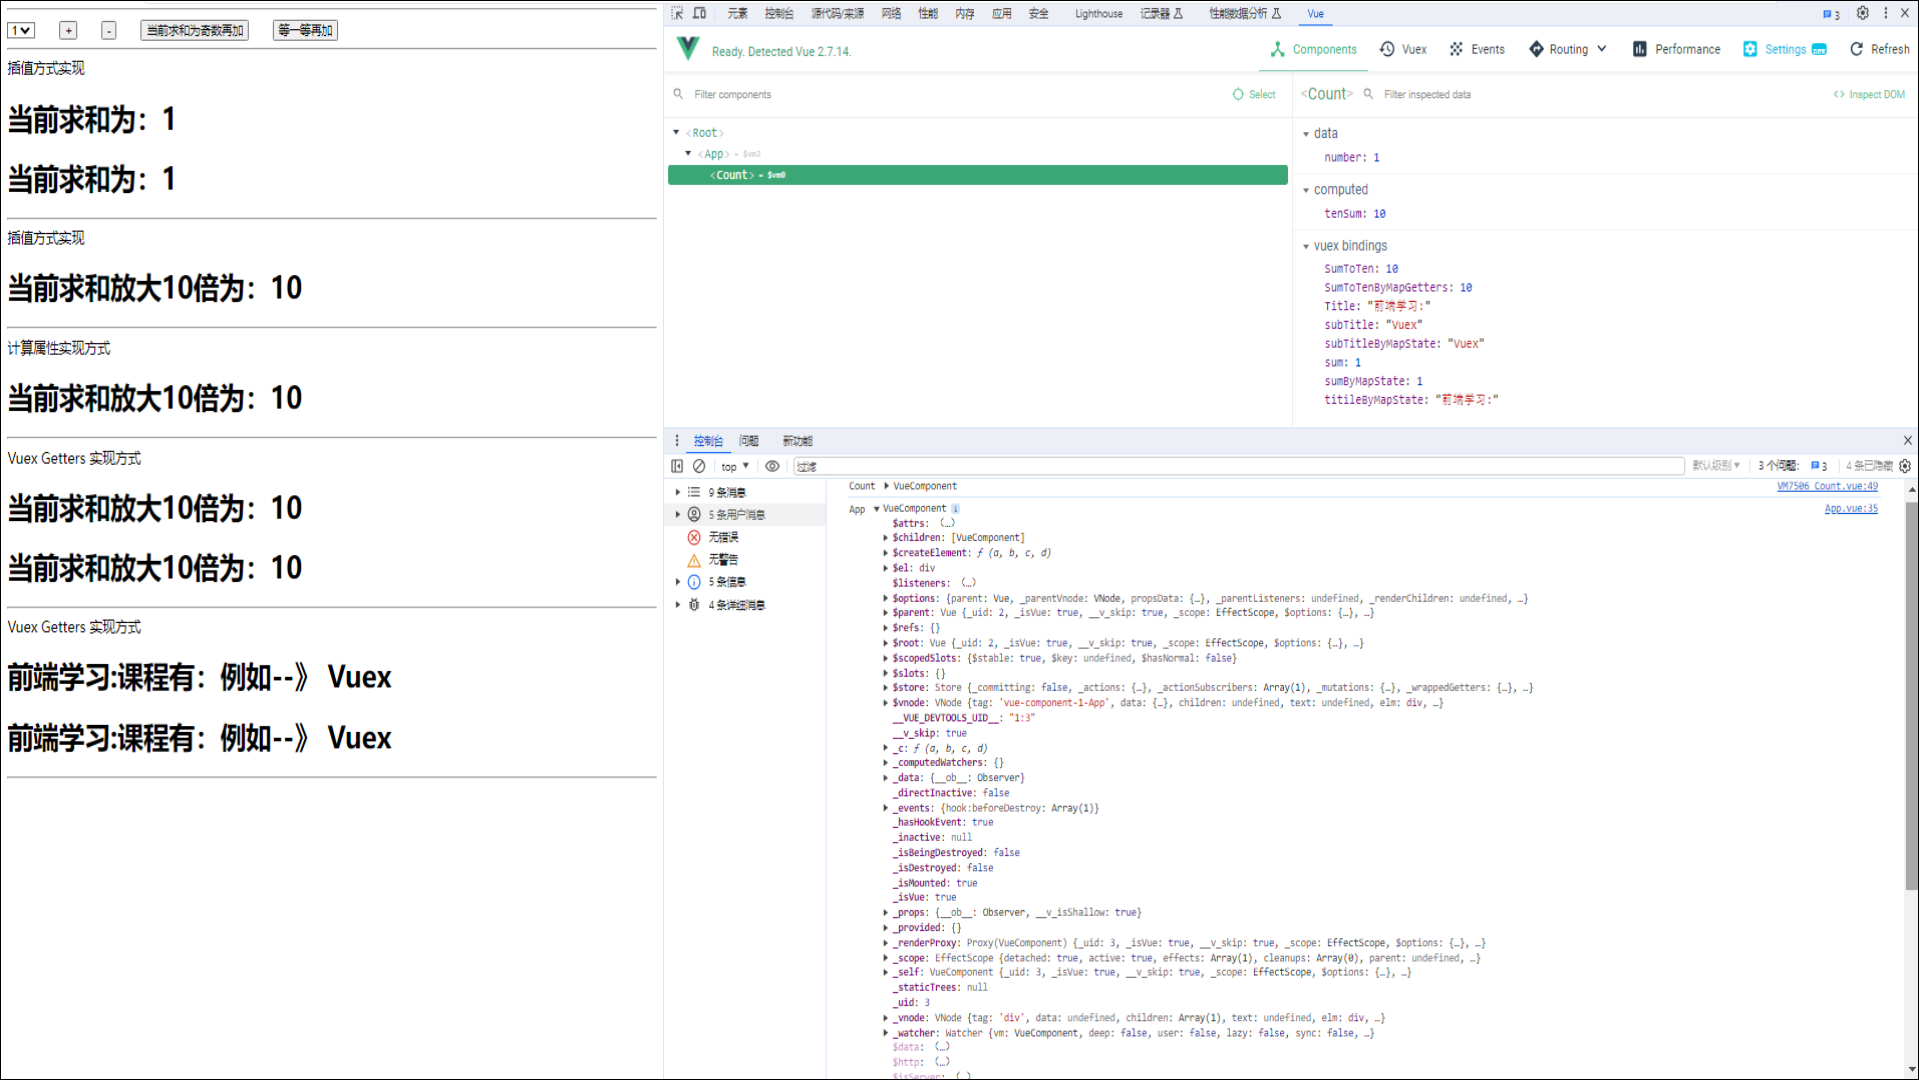Collapse the data section

click(x=1306, y=134)
